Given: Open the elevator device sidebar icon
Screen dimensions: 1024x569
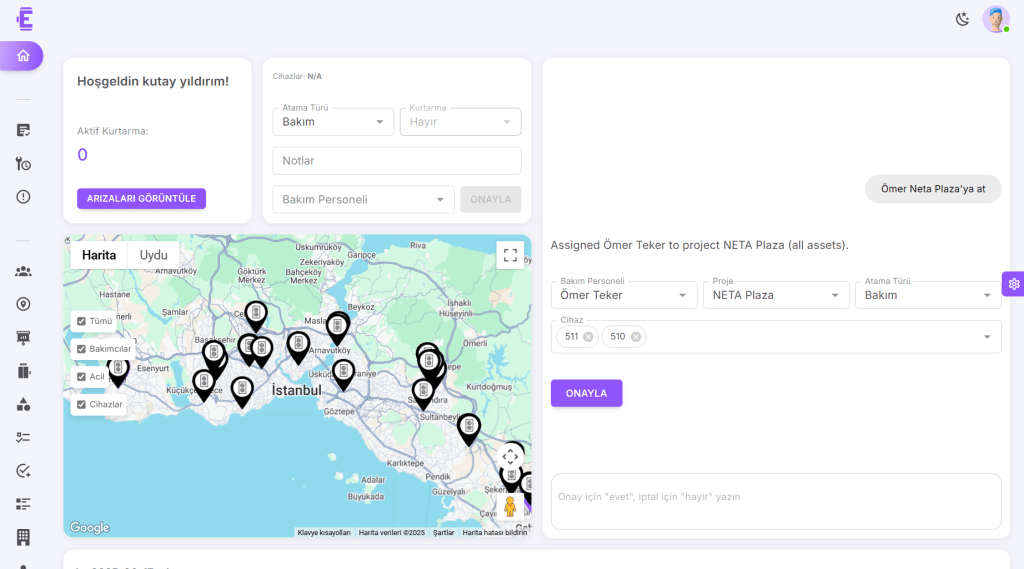Looking at the screenshot, I should coord(23,371).
